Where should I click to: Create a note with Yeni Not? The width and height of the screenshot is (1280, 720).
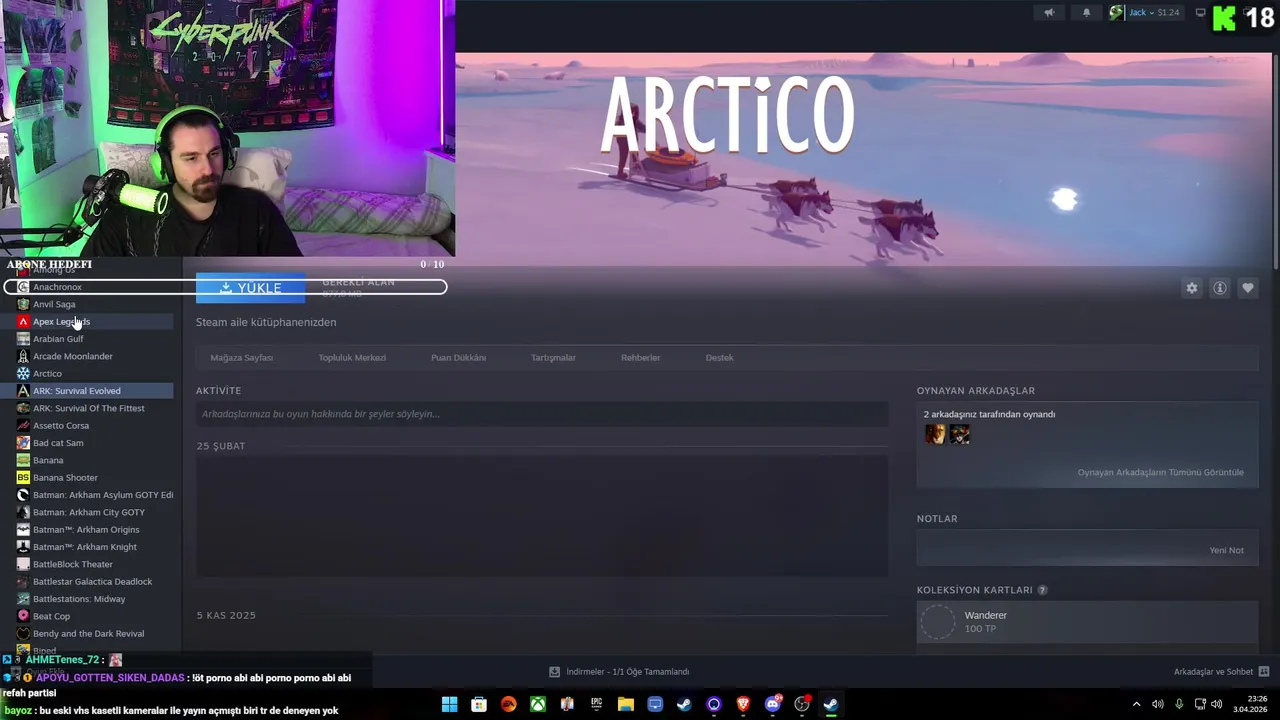pyautogui.click(x=1226, y=550)
